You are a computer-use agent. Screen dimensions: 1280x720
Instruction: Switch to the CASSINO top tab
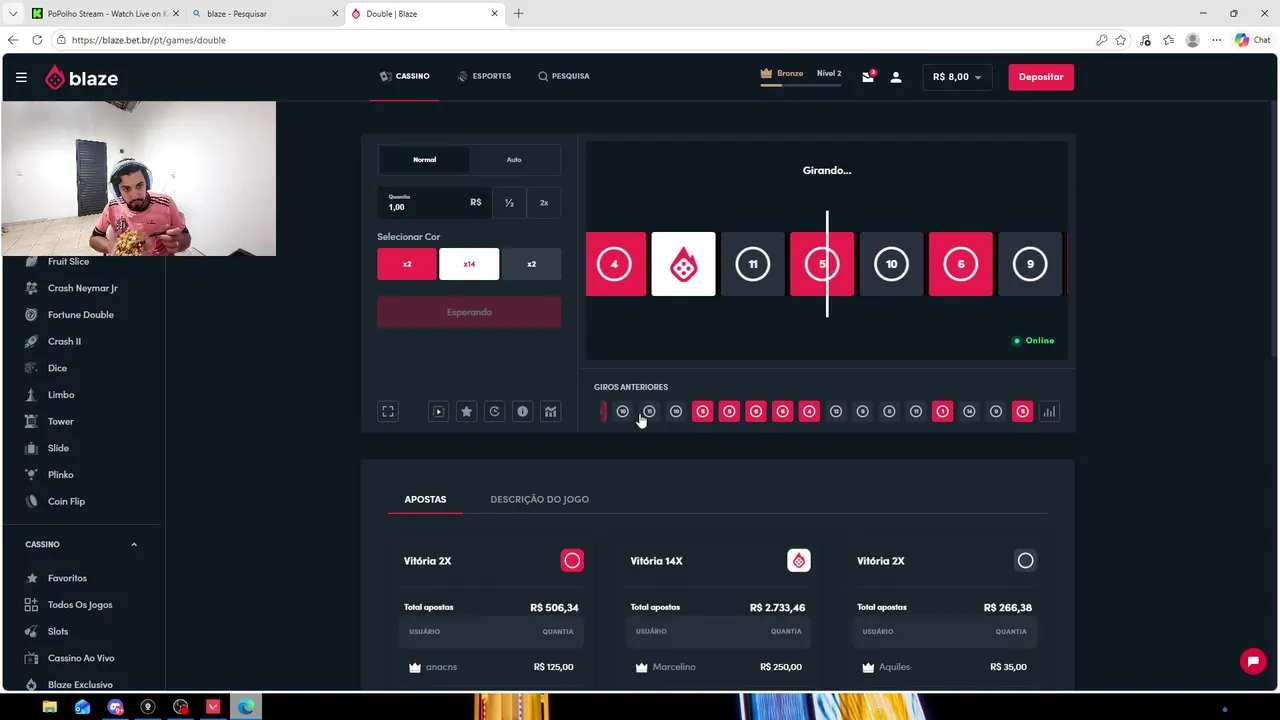pyautogui.click(x=405, y=76)
